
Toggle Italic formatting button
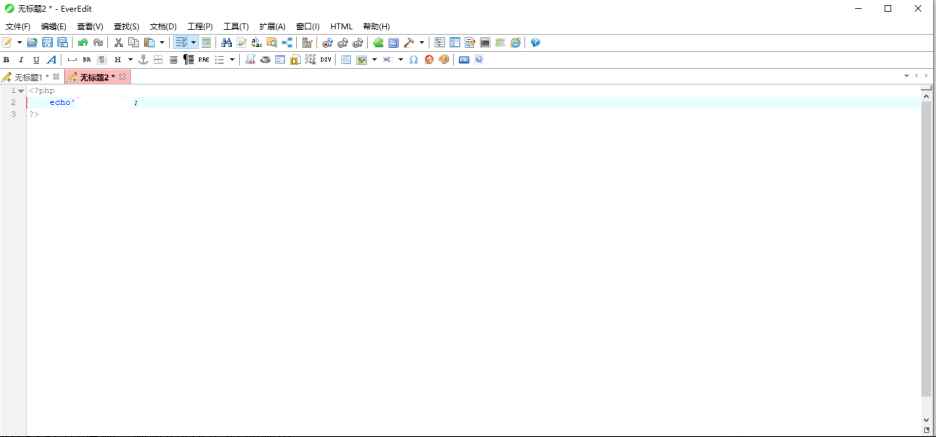(x=20, y=60)
